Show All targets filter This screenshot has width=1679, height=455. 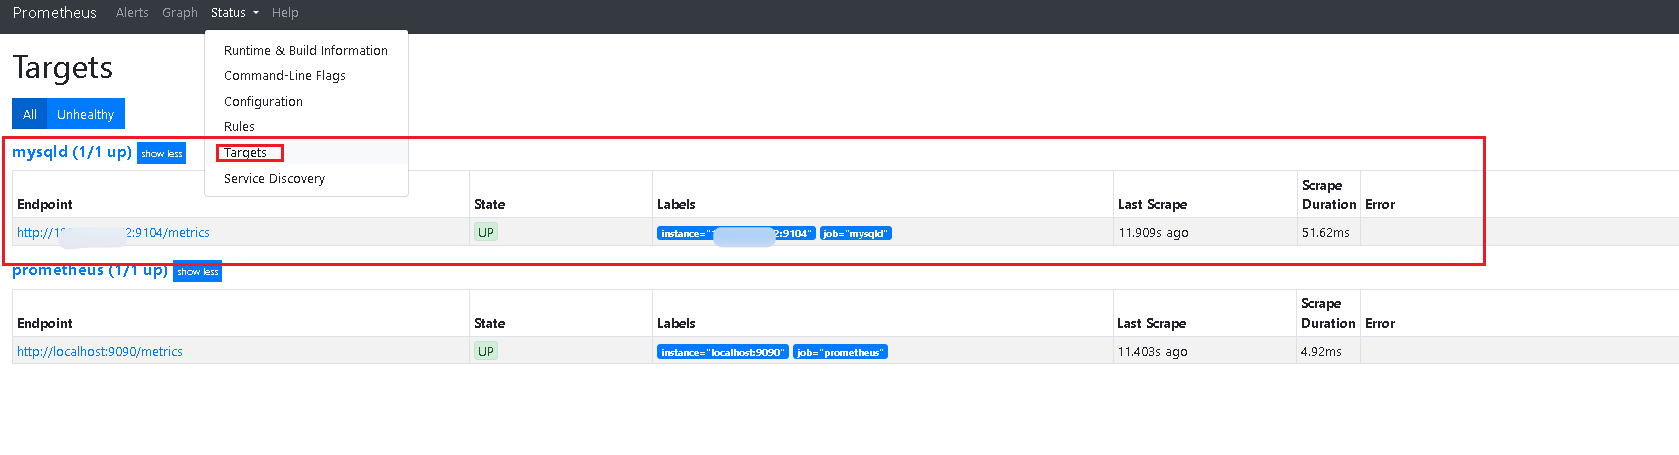(x=30, y=114)
